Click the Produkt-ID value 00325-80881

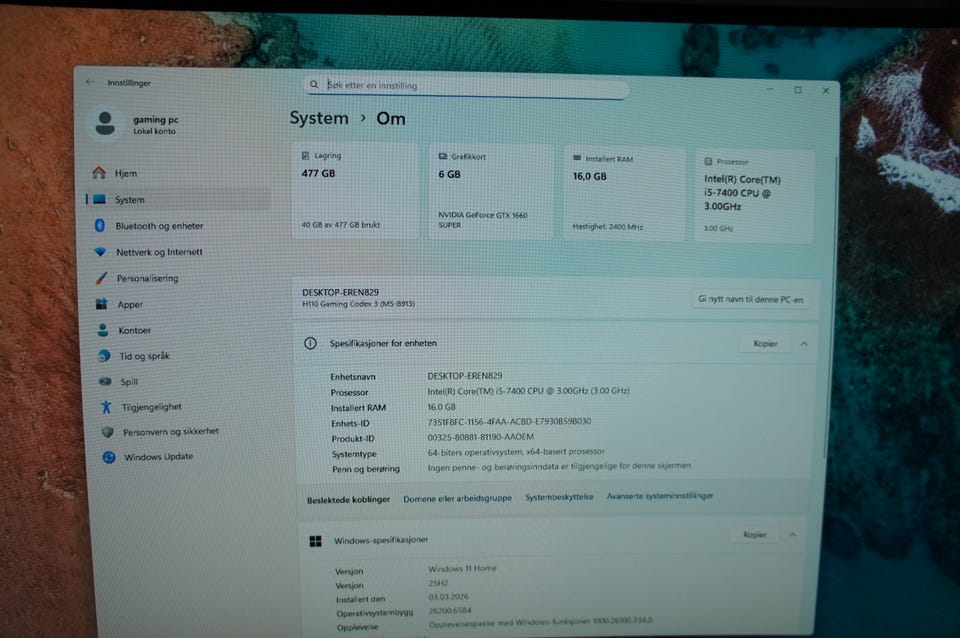(x=481, y=437)
